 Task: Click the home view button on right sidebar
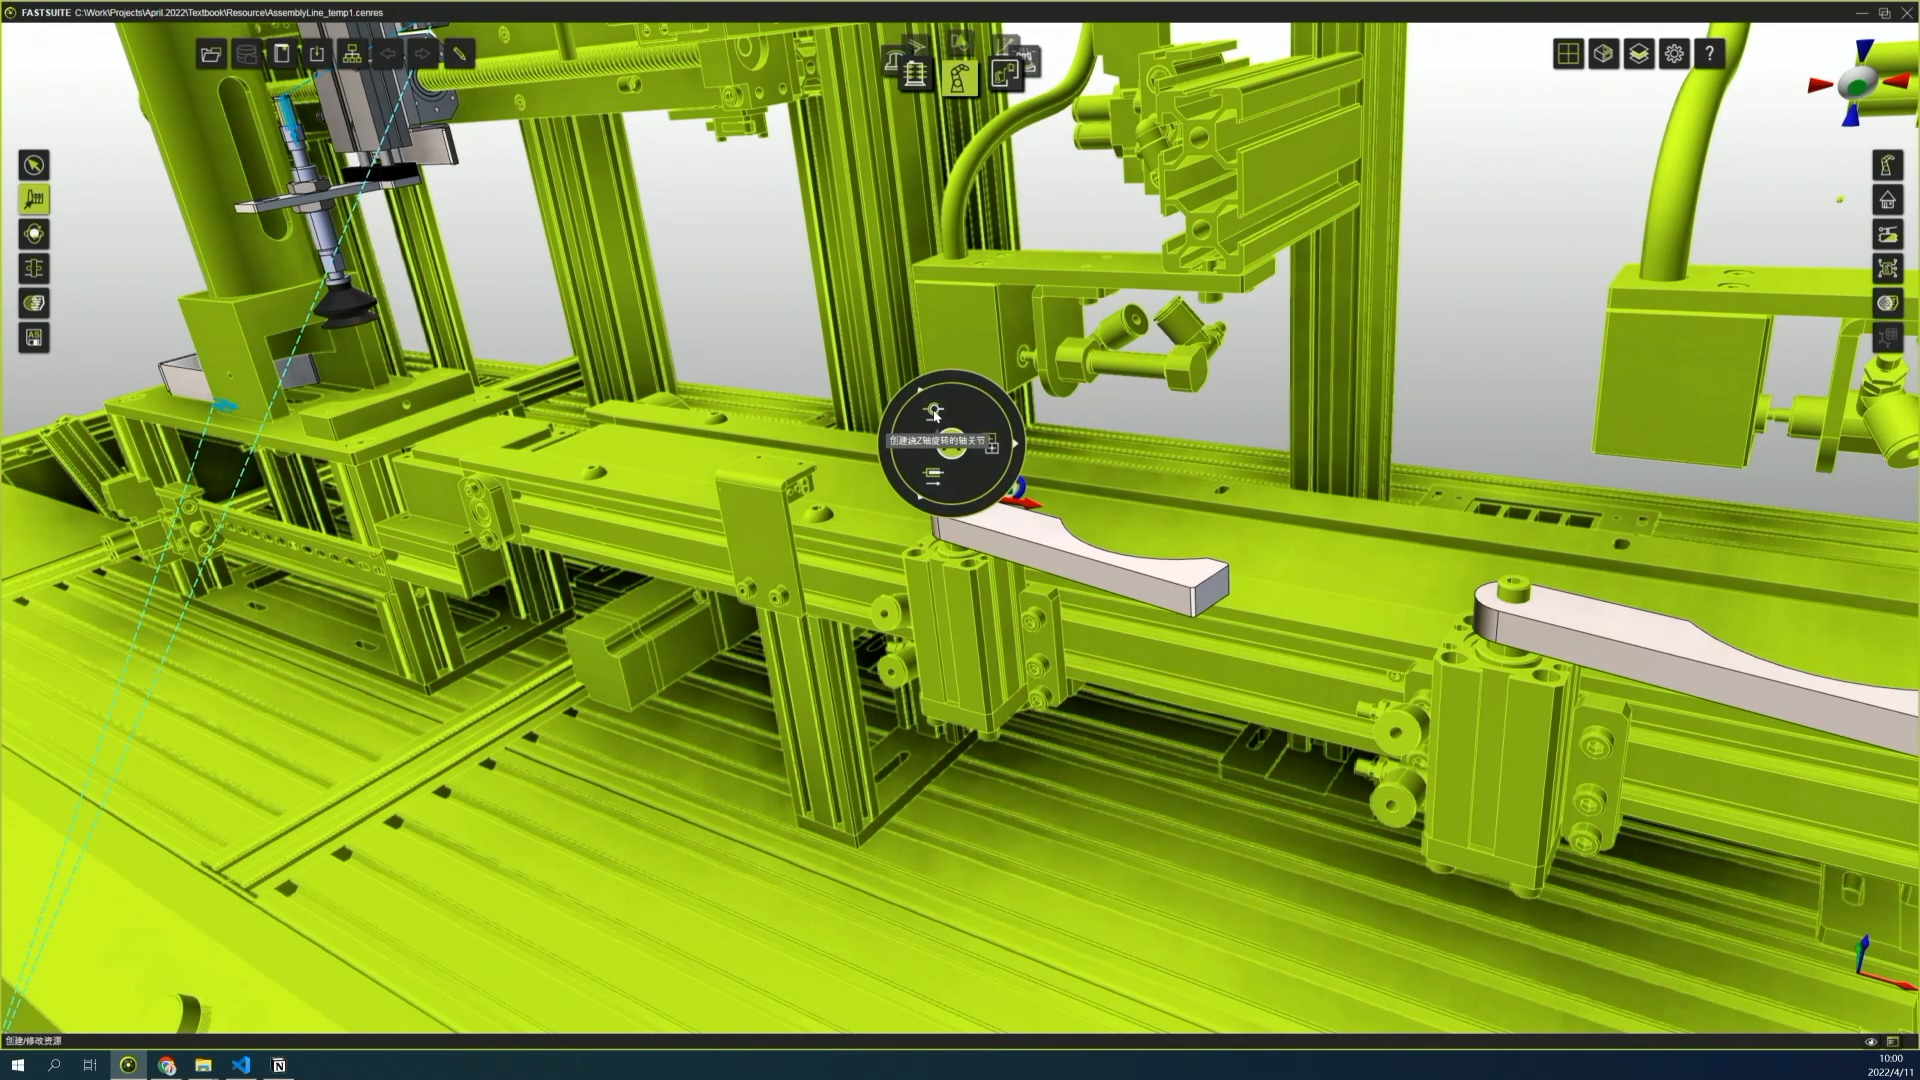coord(1887,200)
